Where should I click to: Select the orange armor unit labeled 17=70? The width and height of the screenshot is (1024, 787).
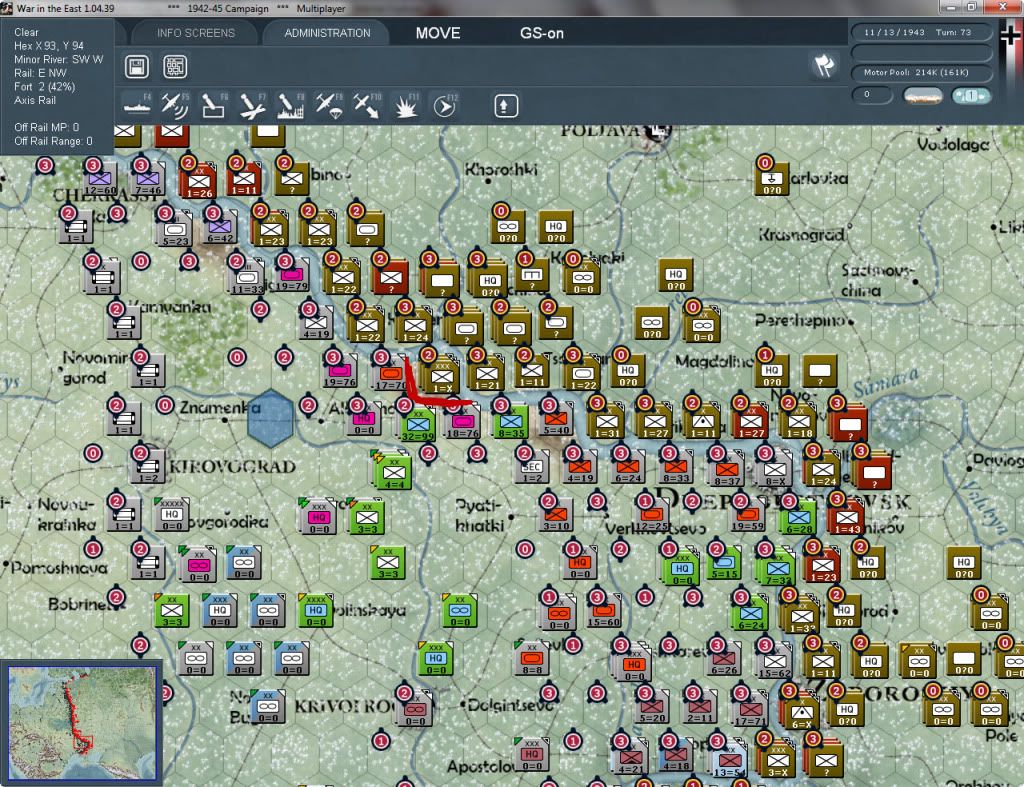(390, 373)
